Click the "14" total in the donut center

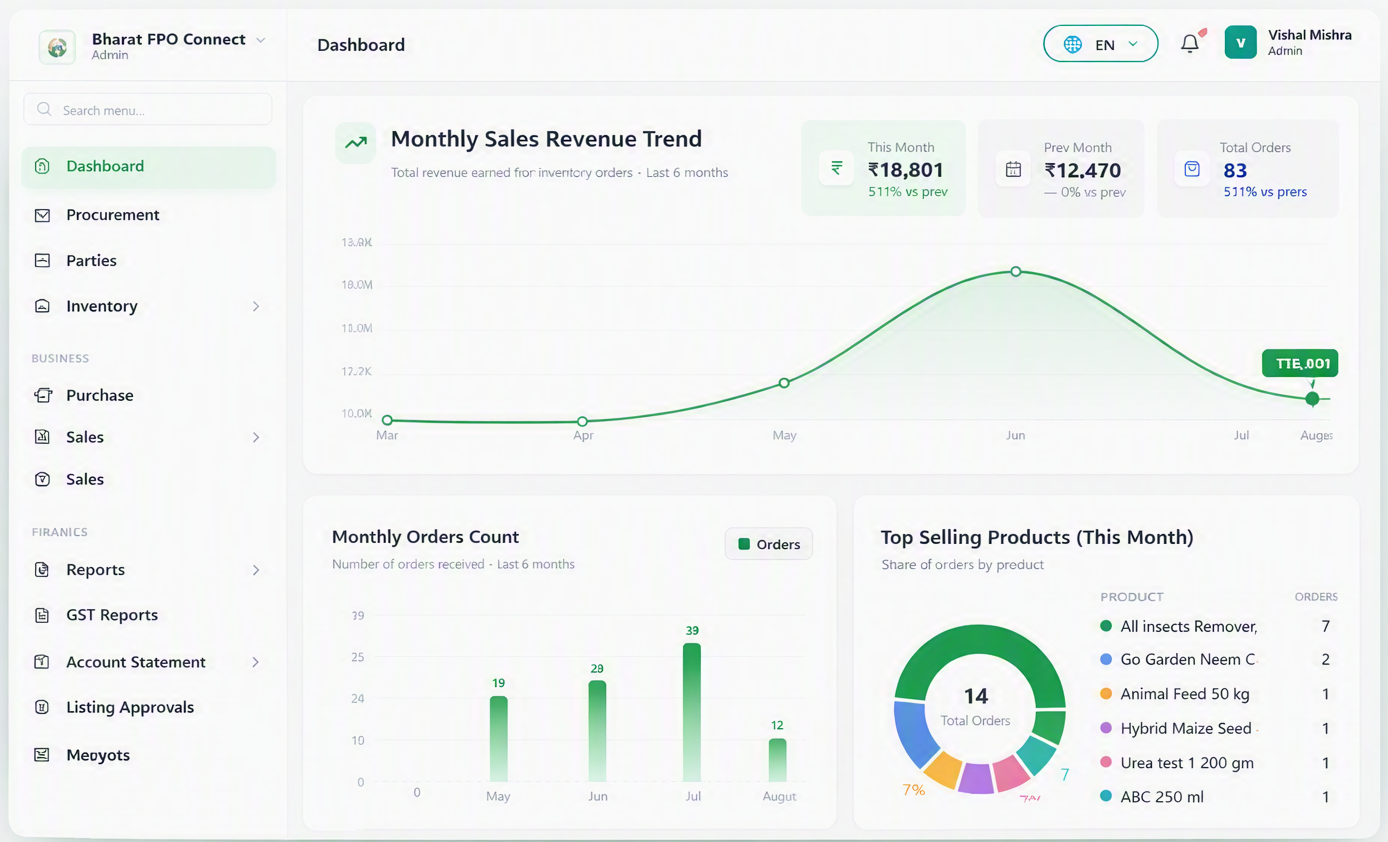click(976, 696)
